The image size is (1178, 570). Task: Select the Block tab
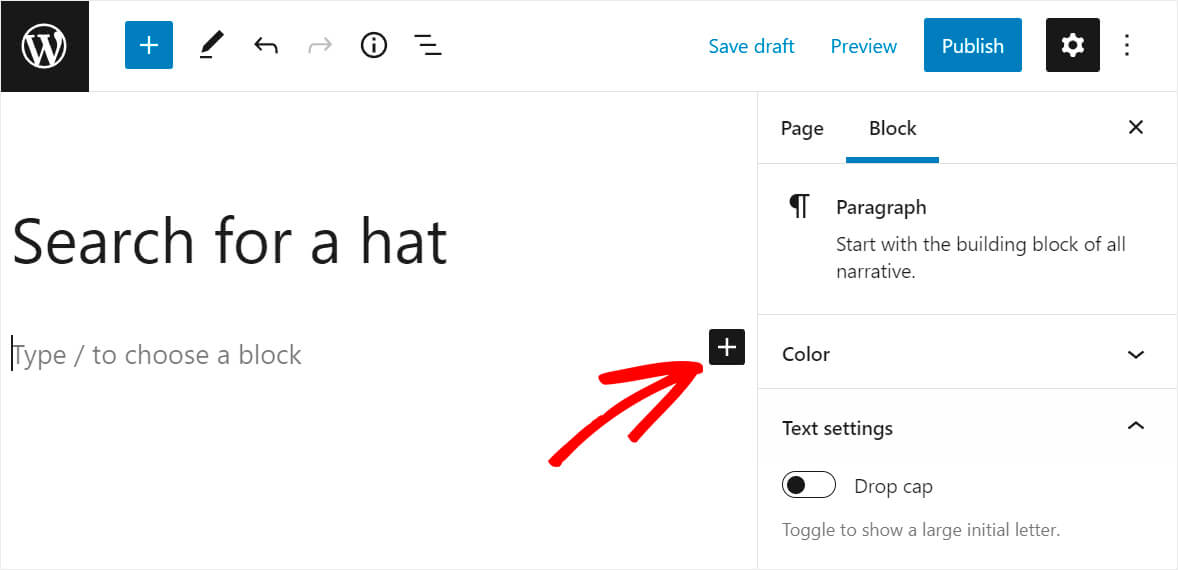pyautogui.click(x=893, y=128)
